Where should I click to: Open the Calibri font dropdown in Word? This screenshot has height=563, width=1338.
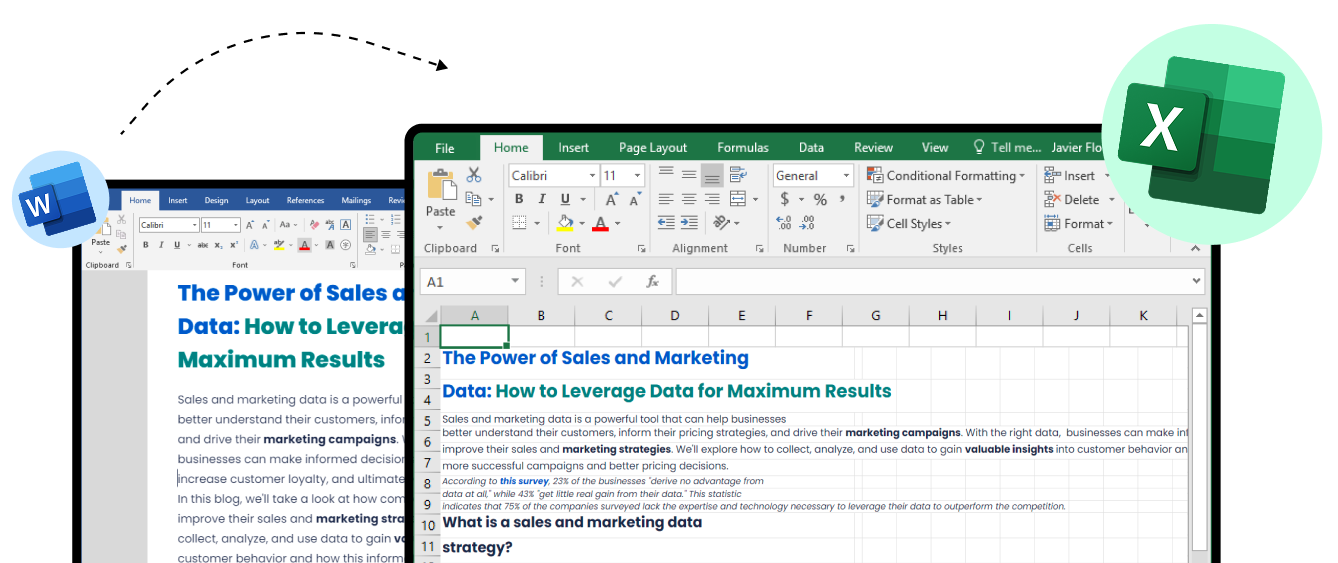click(193, 225)
